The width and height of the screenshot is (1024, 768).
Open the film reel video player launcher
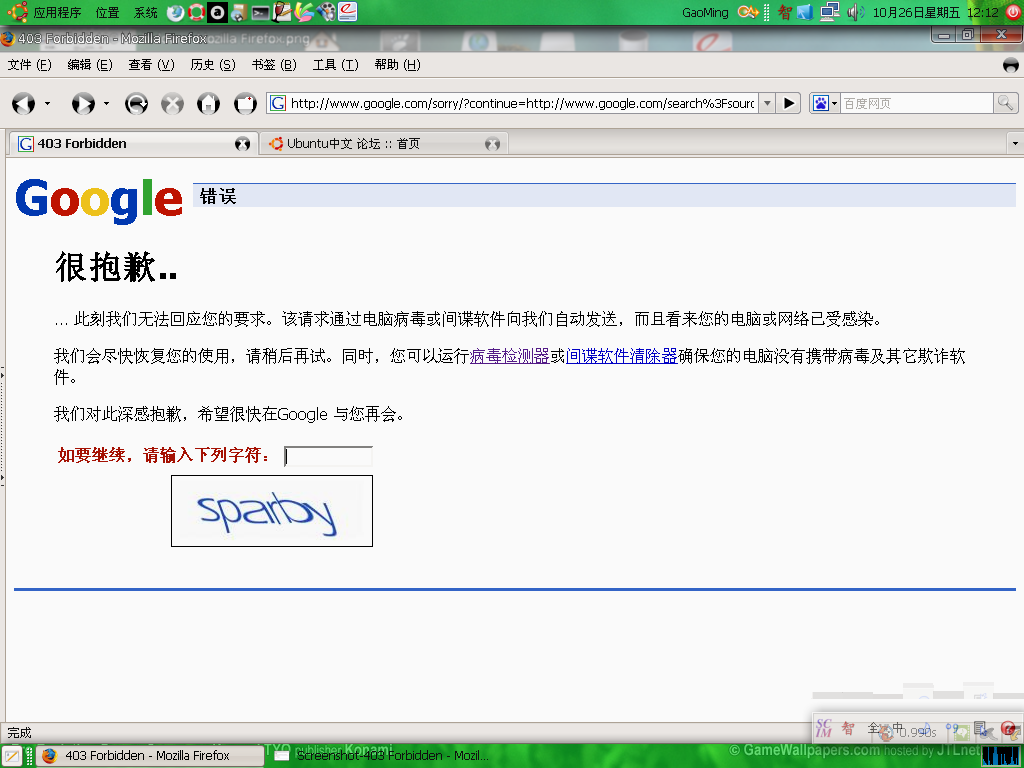[325, 12]
